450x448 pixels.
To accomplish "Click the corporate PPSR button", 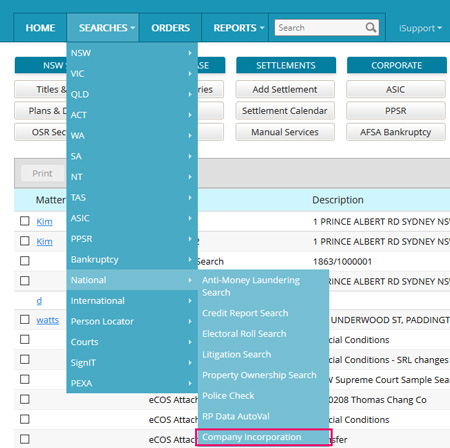I will (x=396, y=111).
